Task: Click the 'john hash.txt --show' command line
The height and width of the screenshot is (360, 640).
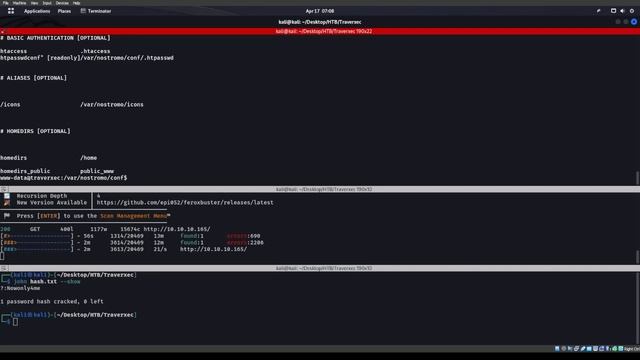Action: [47, 282]
